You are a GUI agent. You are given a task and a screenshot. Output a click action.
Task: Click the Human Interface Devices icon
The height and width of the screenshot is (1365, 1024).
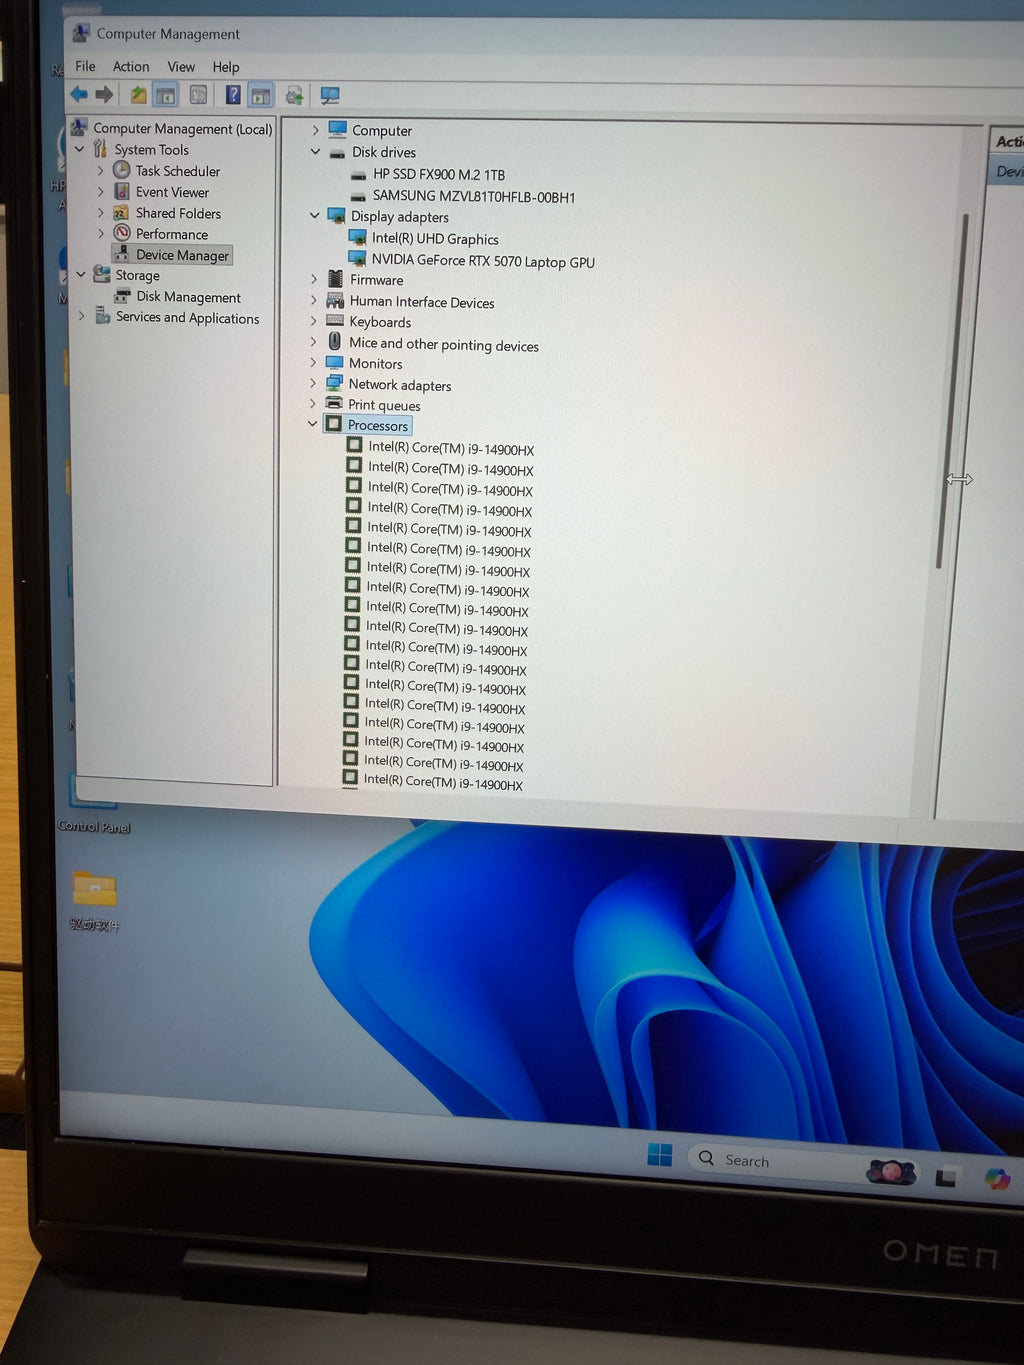click(x=335, y=300)
